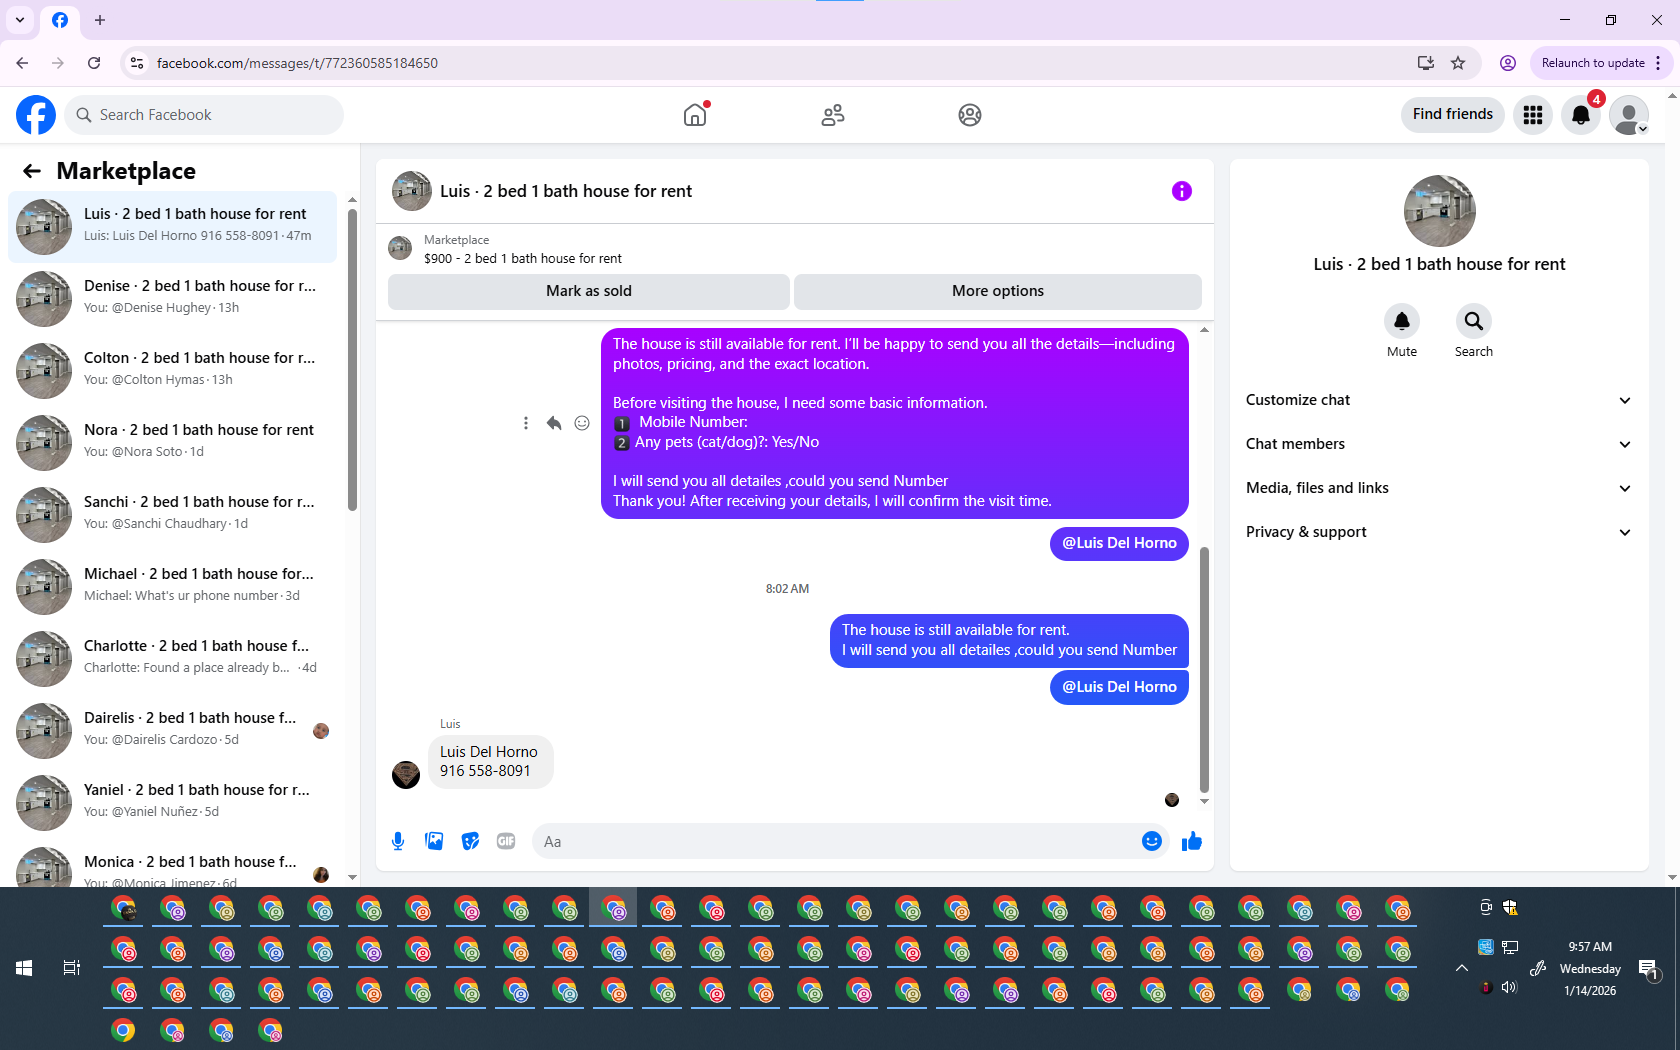The image size is (1680, 1050).
Task: Open the Friends icon in top navigation
Action: (x=833, y=115)
